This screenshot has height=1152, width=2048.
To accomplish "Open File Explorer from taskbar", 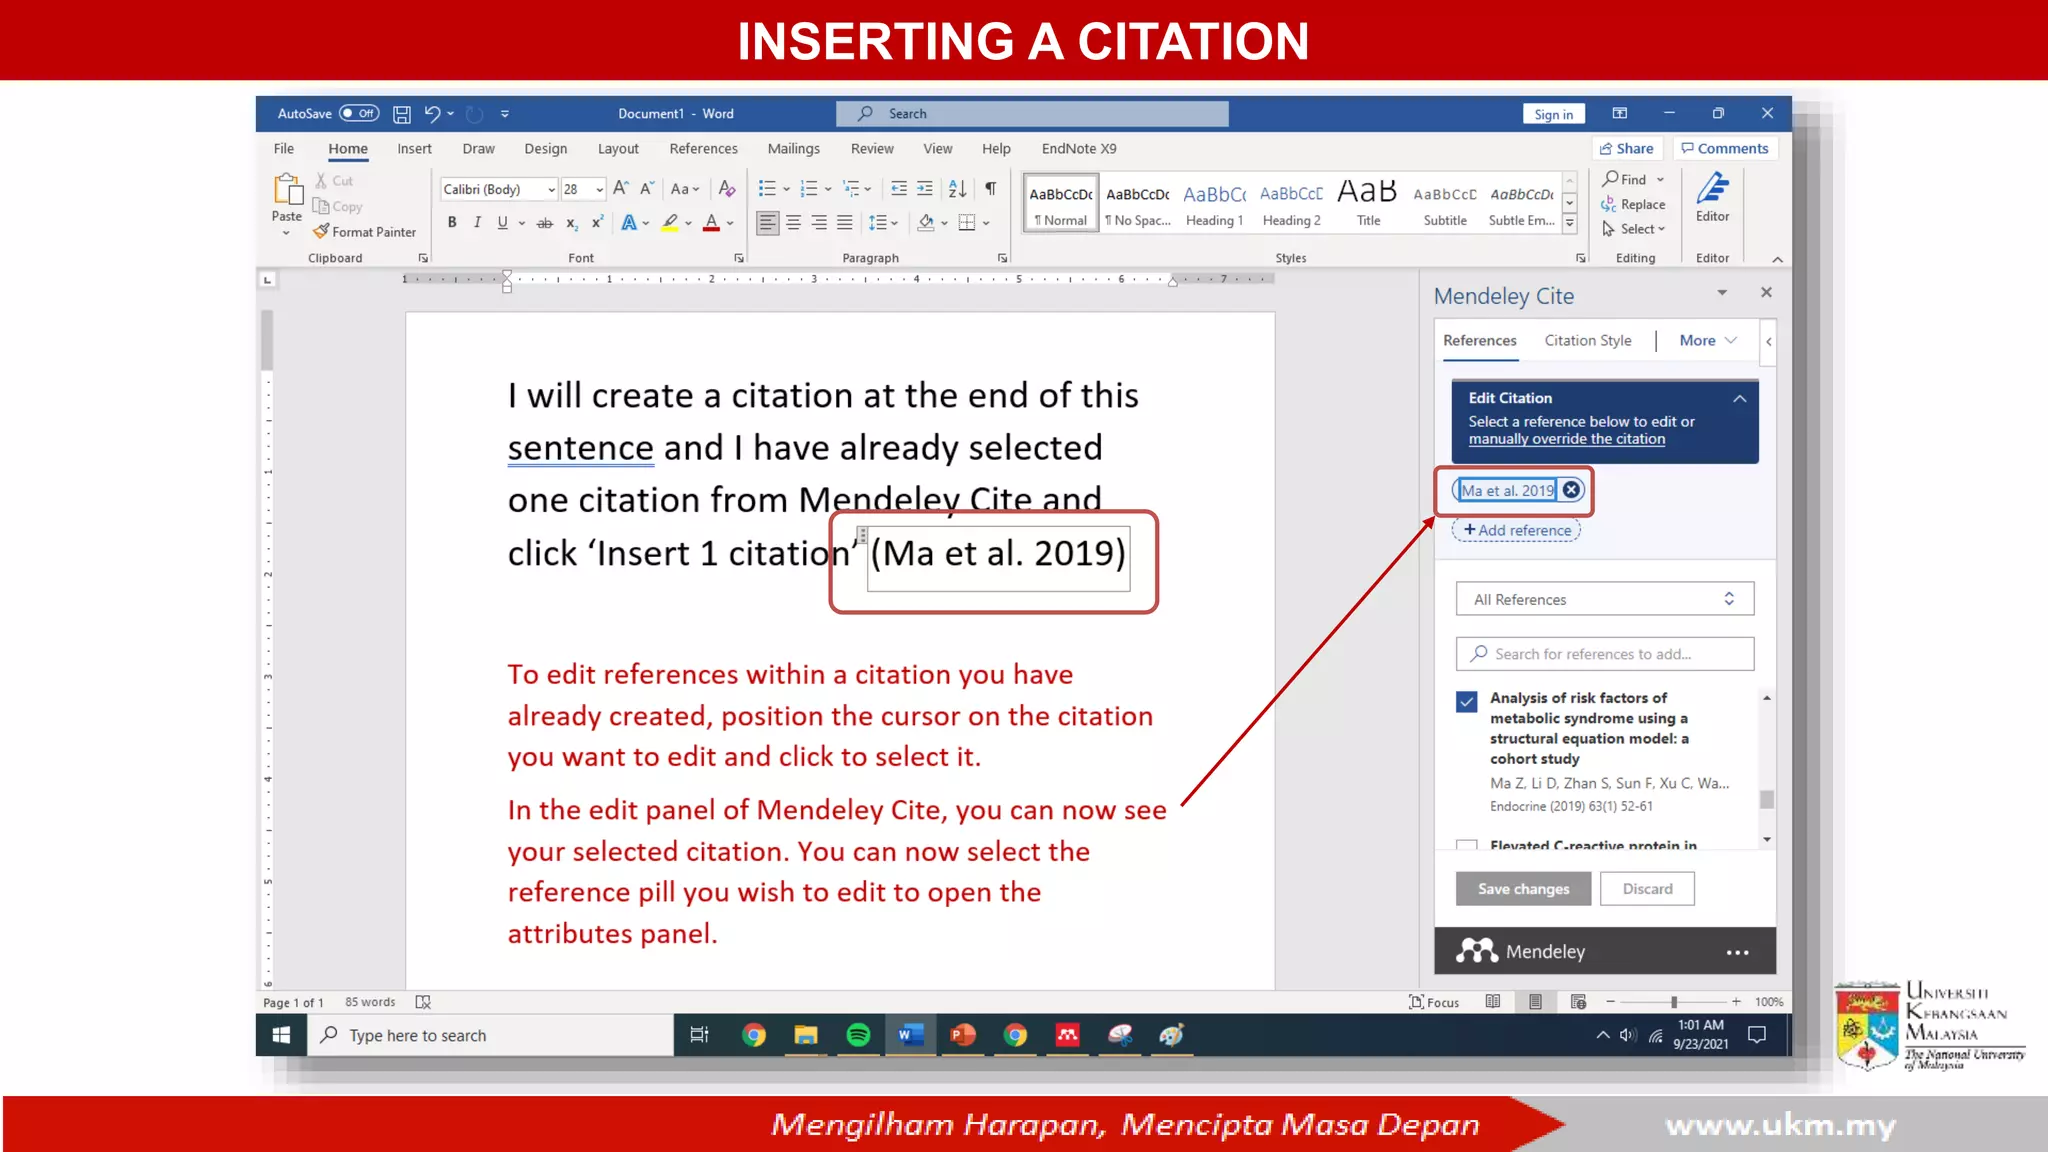I will (x=806, y=1035).
